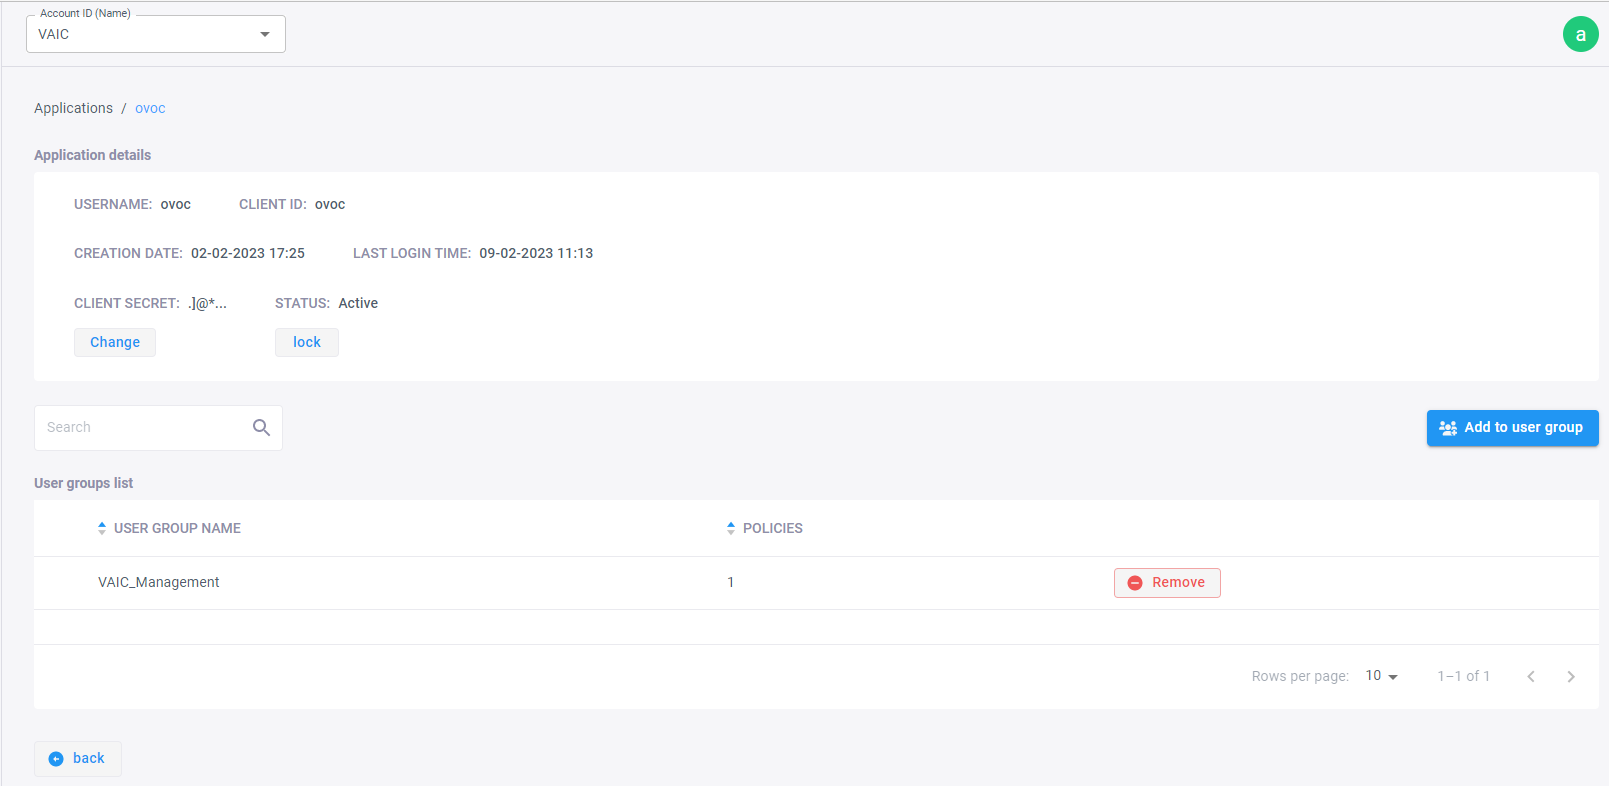Image resolution: width=1609 pixels, height=786 pixels.
Task: Select the Active status value
Action: [x=358, y=303]
